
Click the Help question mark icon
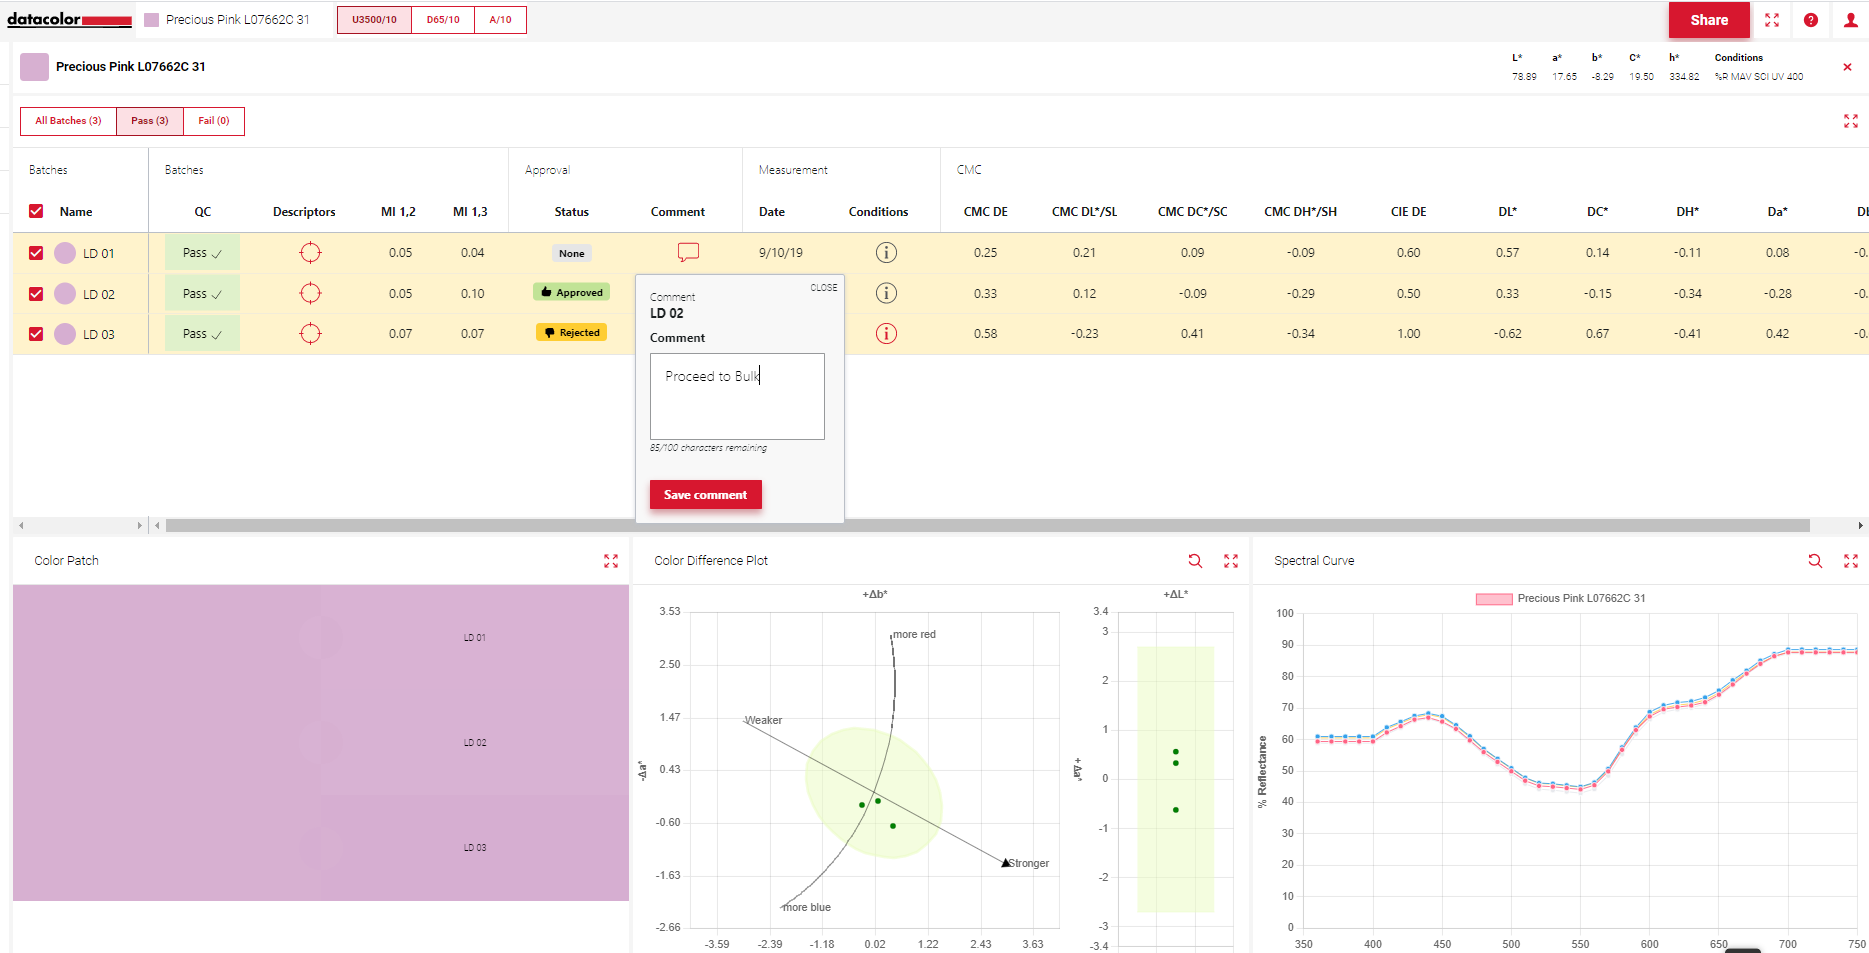tap(1811, 19)
